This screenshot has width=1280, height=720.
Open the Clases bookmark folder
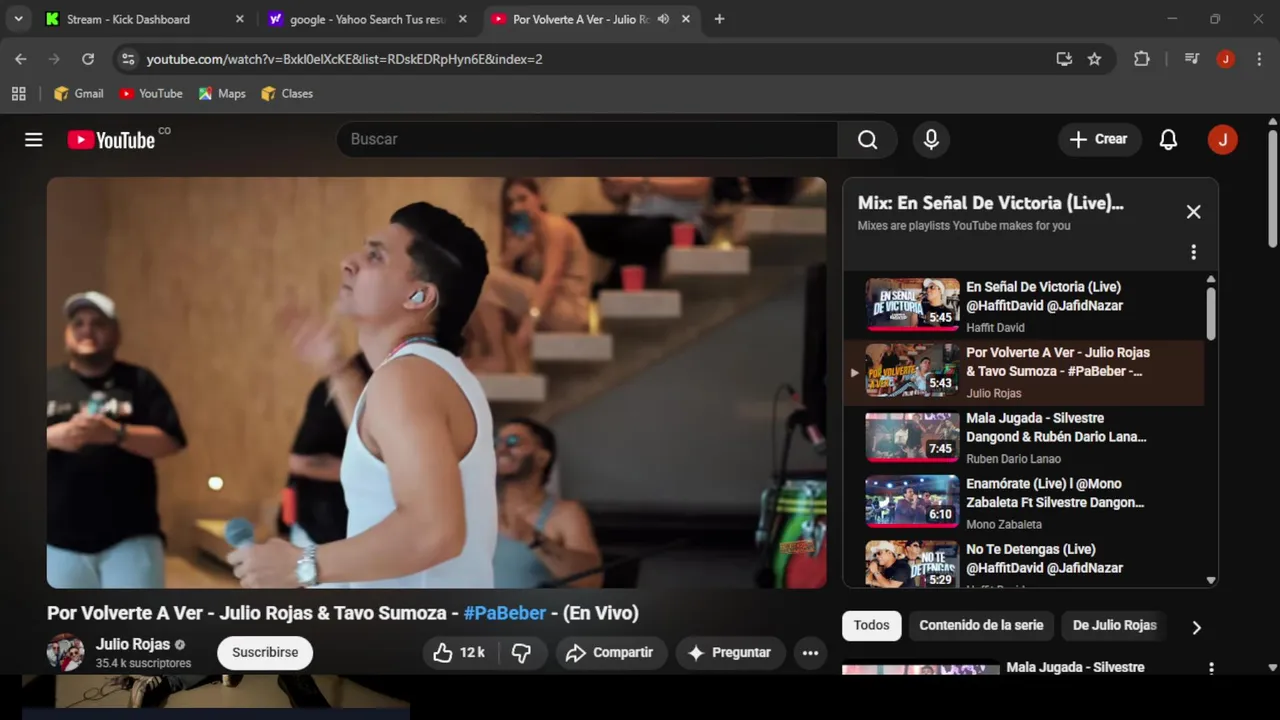[x=287, y=94]
